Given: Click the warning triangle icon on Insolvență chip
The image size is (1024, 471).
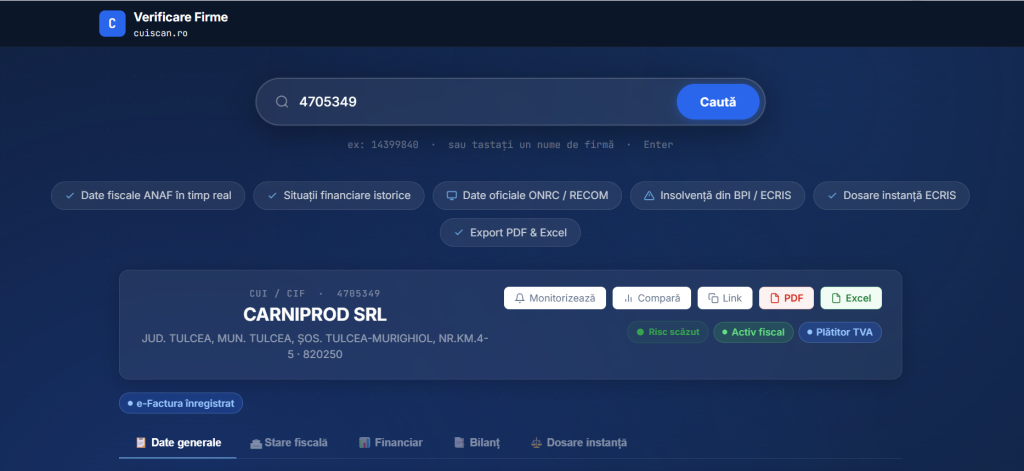Looking at the screenshot, I should [648, 195].
